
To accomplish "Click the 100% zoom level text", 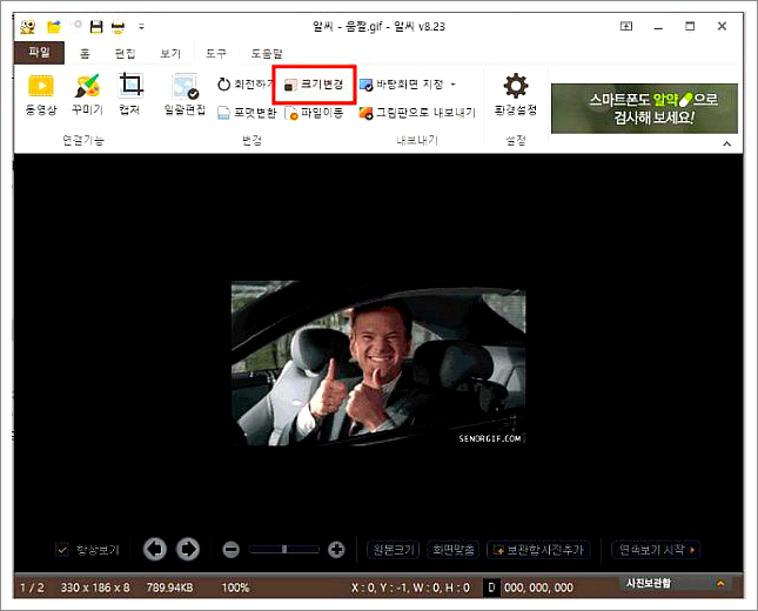I will (x=235, y=588).
